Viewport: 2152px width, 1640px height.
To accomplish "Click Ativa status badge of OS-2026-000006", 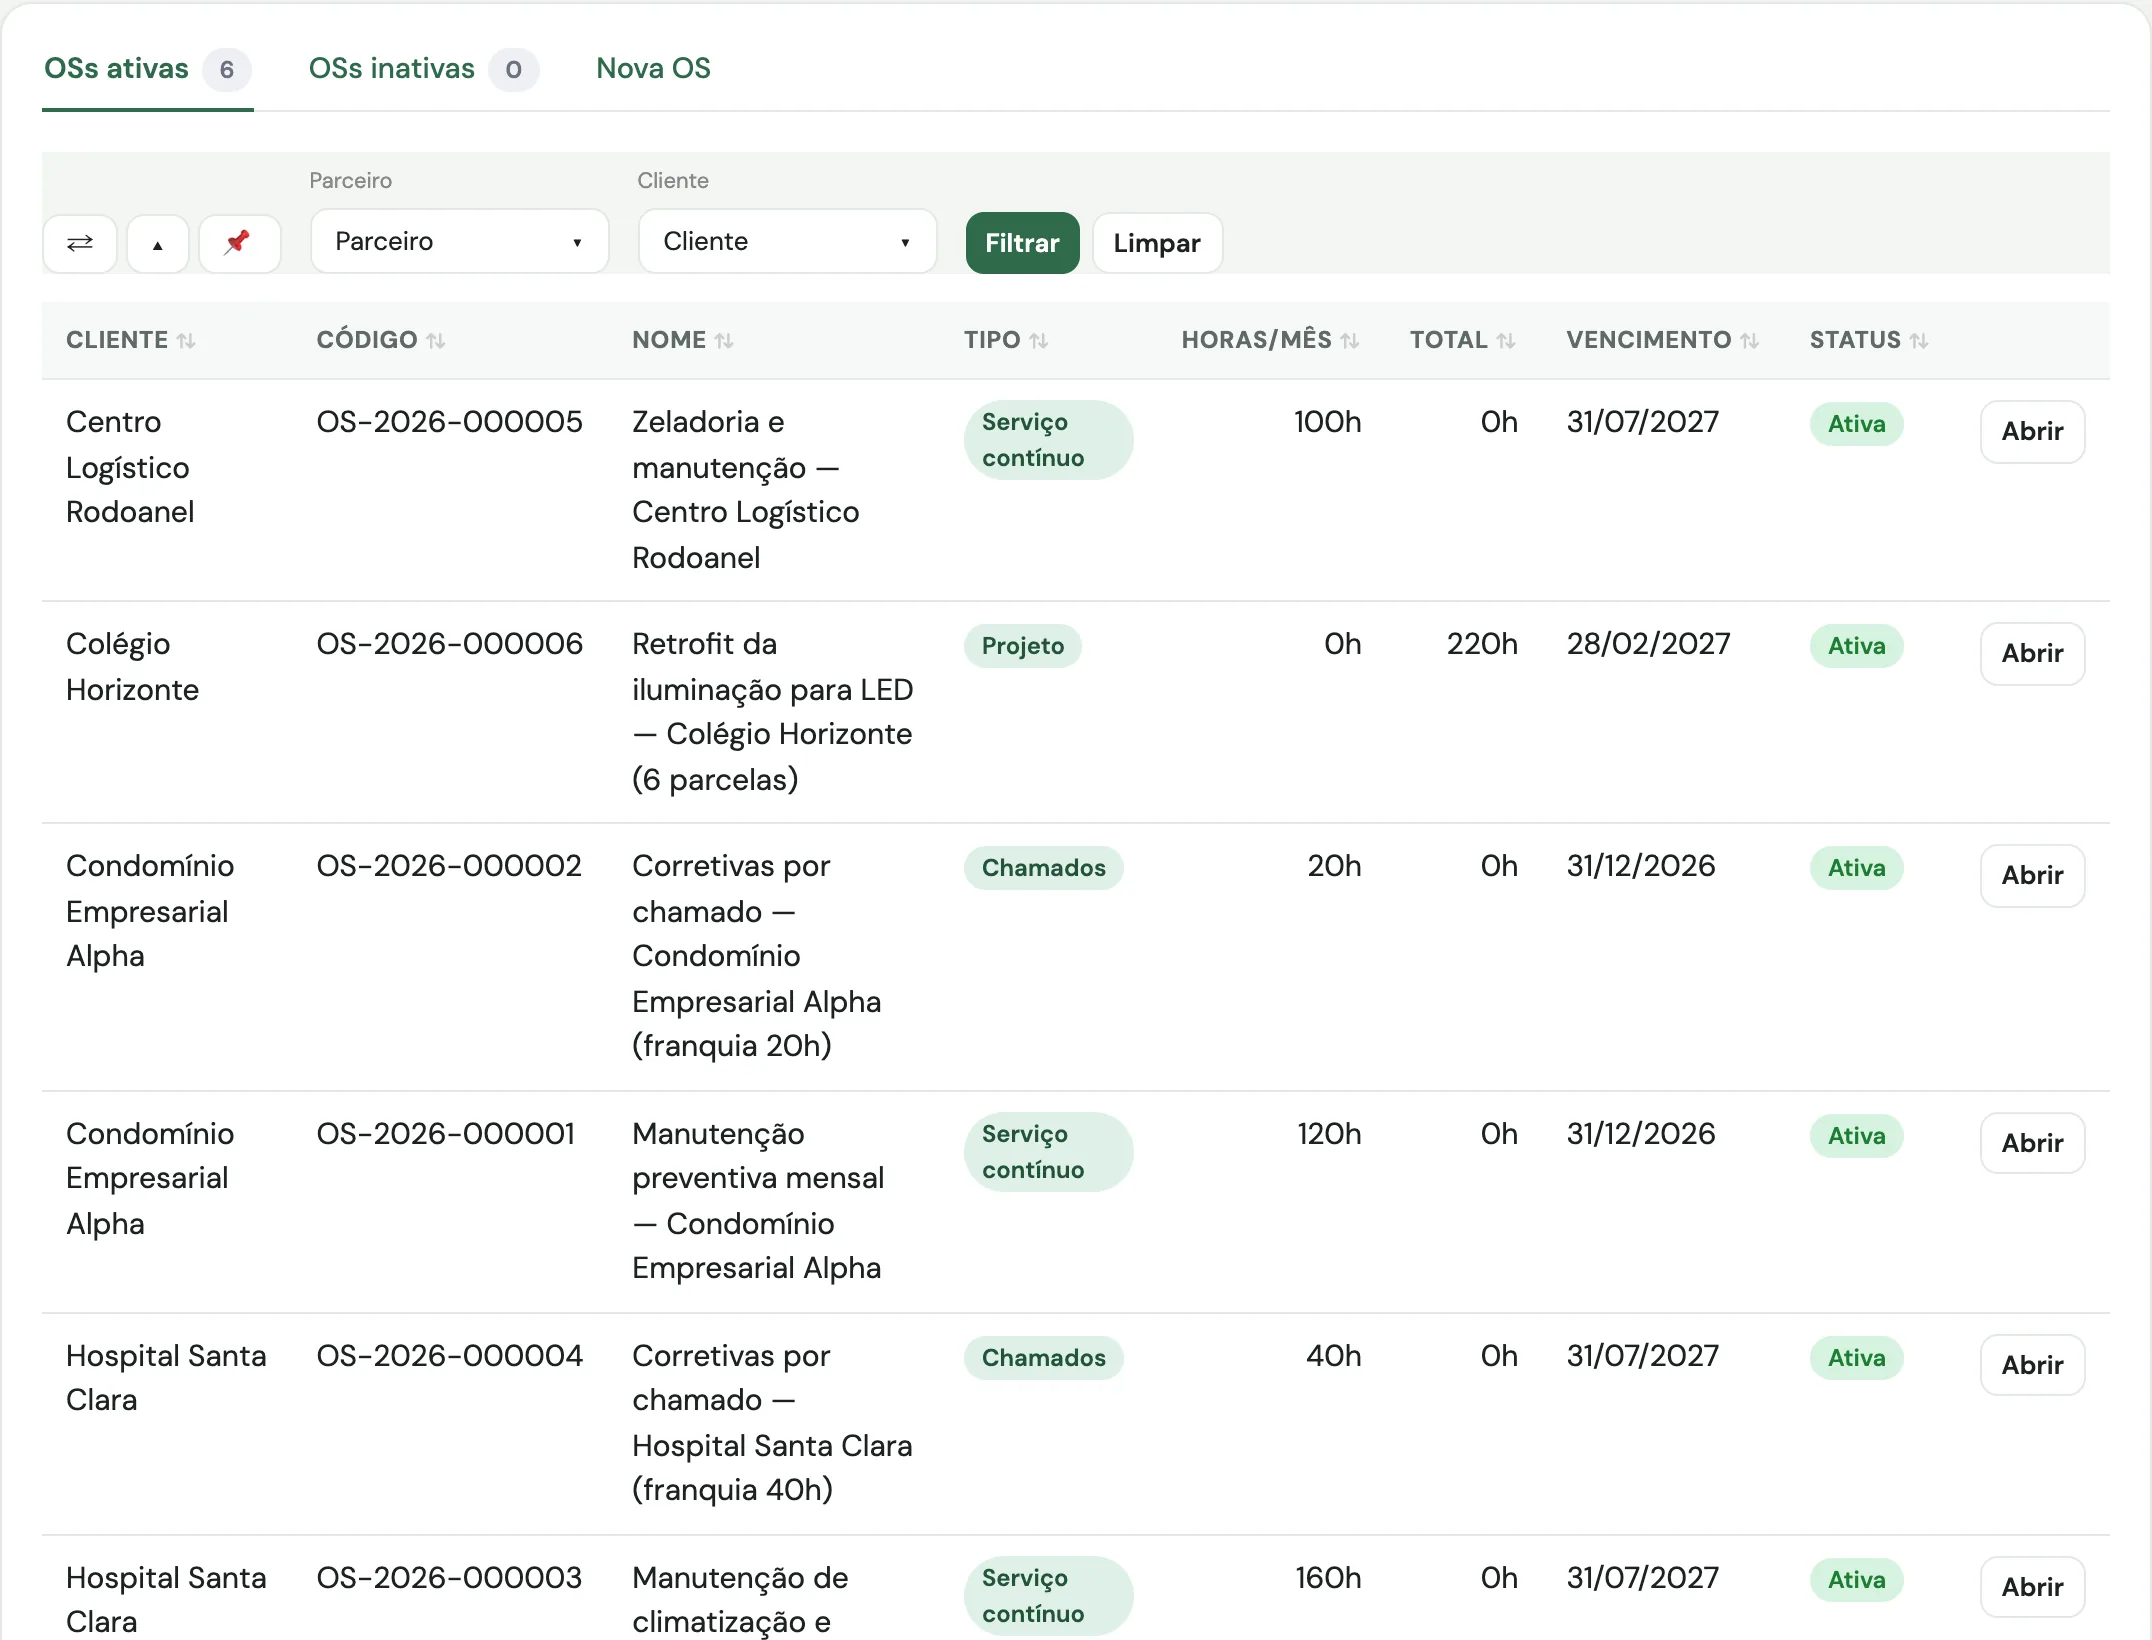I will click(x=1856, y=646).
